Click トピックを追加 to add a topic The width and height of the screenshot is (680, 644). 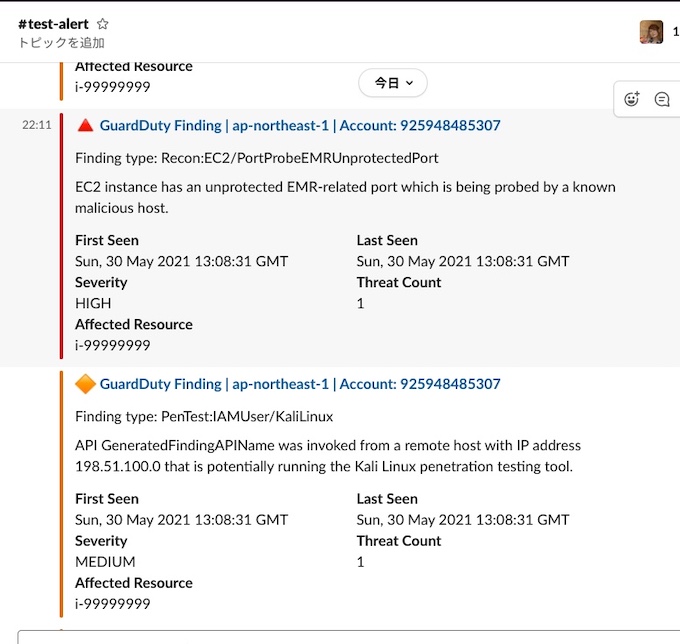(x=61, y=42)
